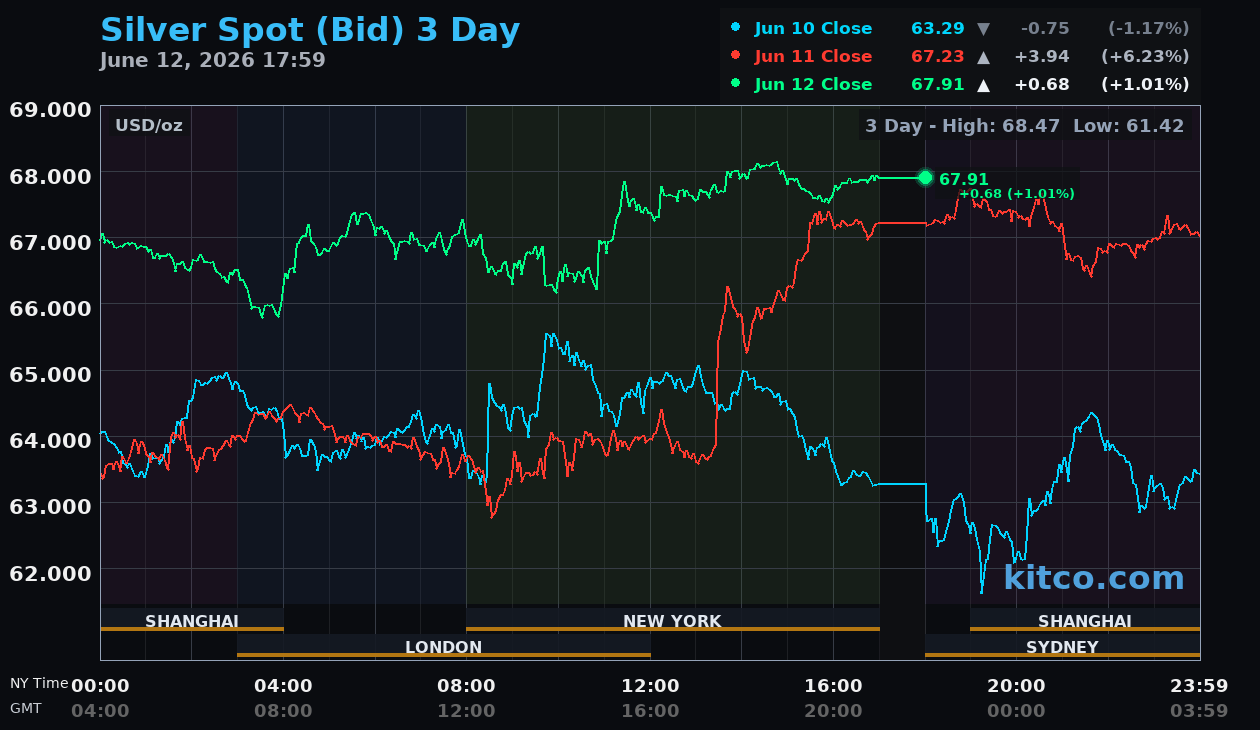1260x730 pixels.
Task: Click the "Jun 11 Close" legend label
Action: [x=813, y=57]
